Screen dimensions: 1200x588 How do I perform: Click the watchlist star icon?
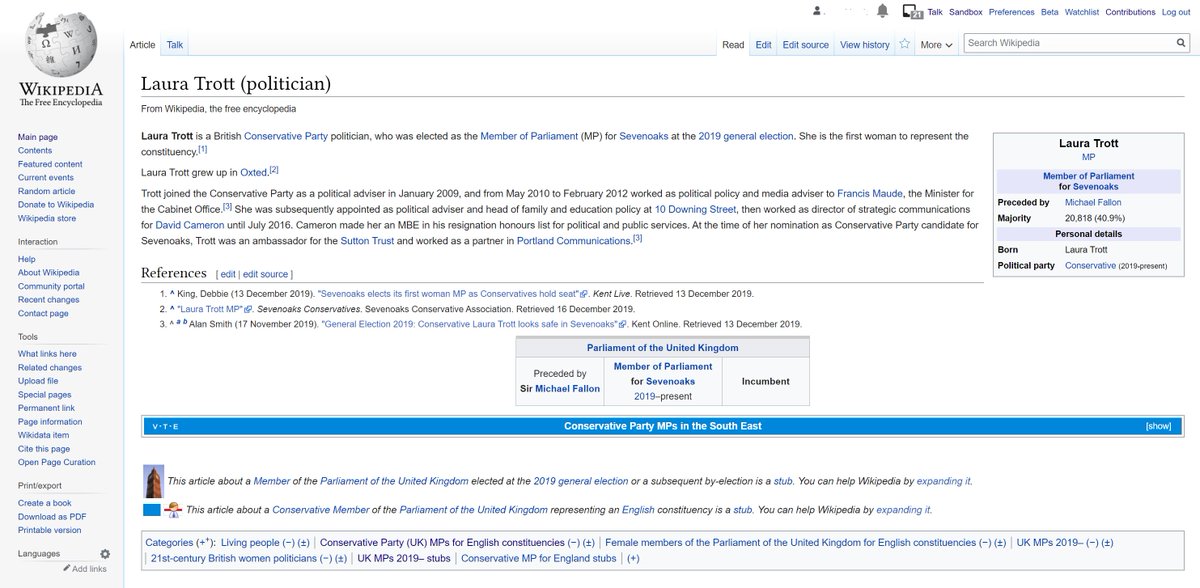[x=904, y=44]
